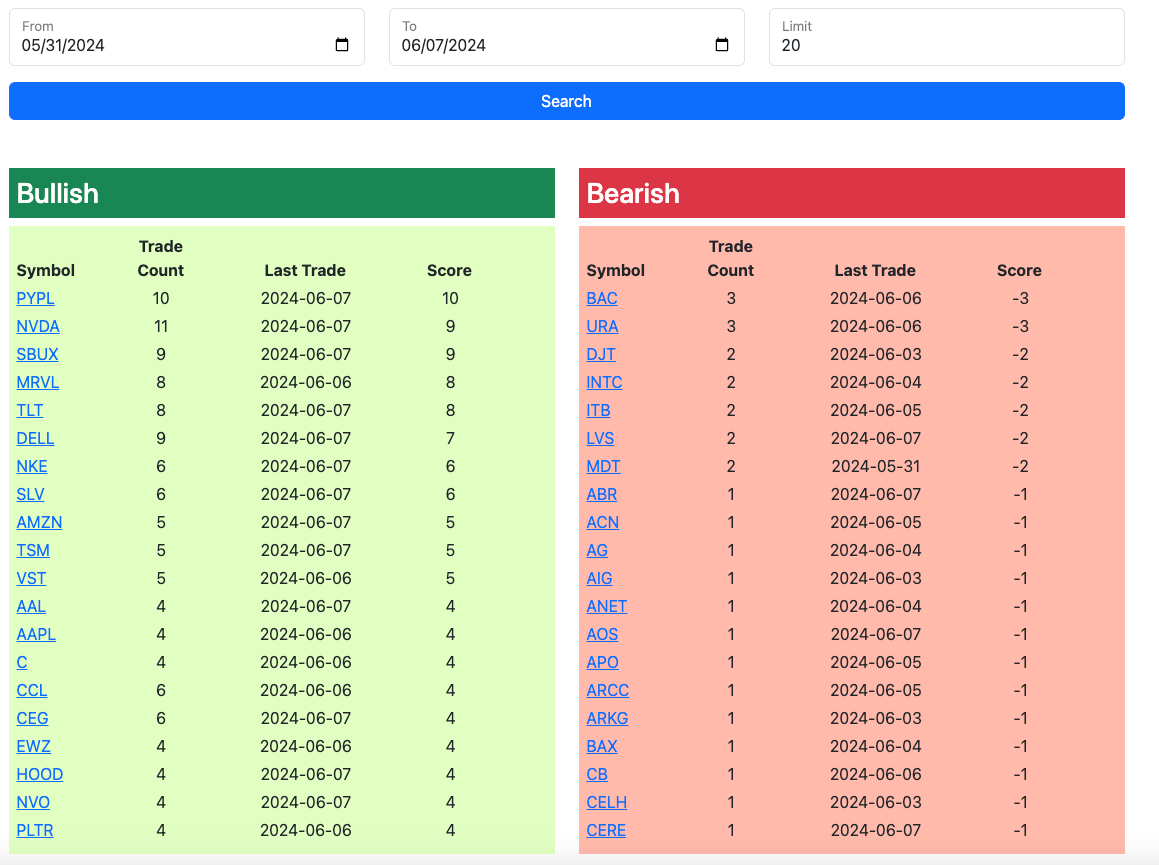The image size is (1159, 865).
Task: Open the NVO symbol link
Action: (33, 803)
